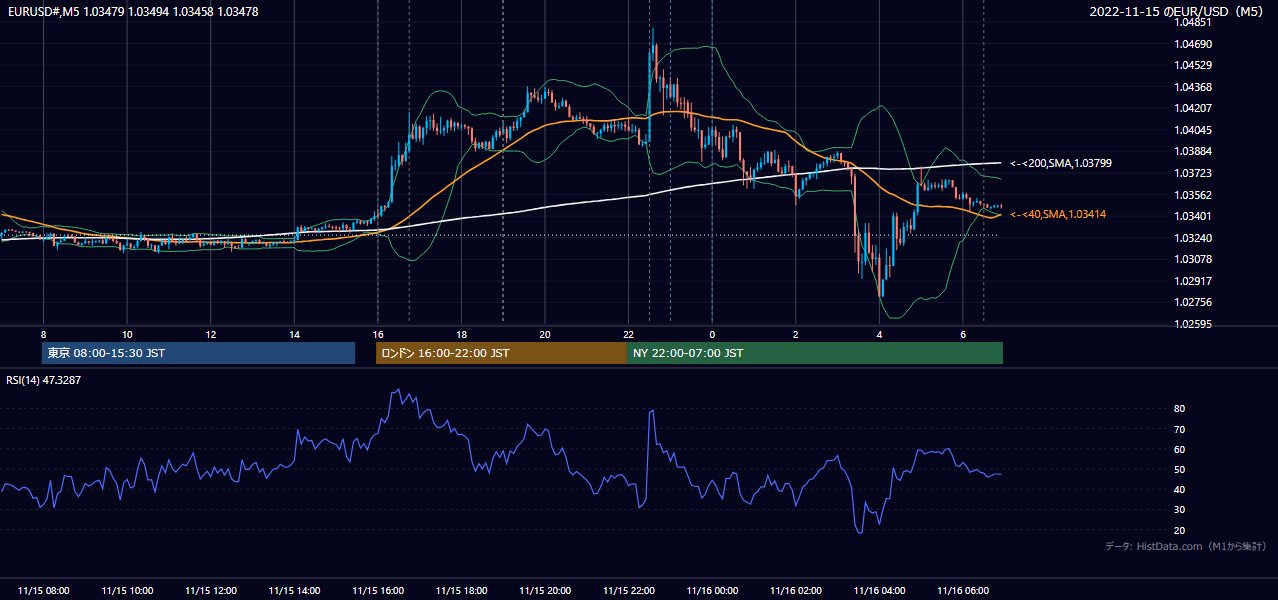Click the 11/15 18:00 bottom time label

point(462,590)
